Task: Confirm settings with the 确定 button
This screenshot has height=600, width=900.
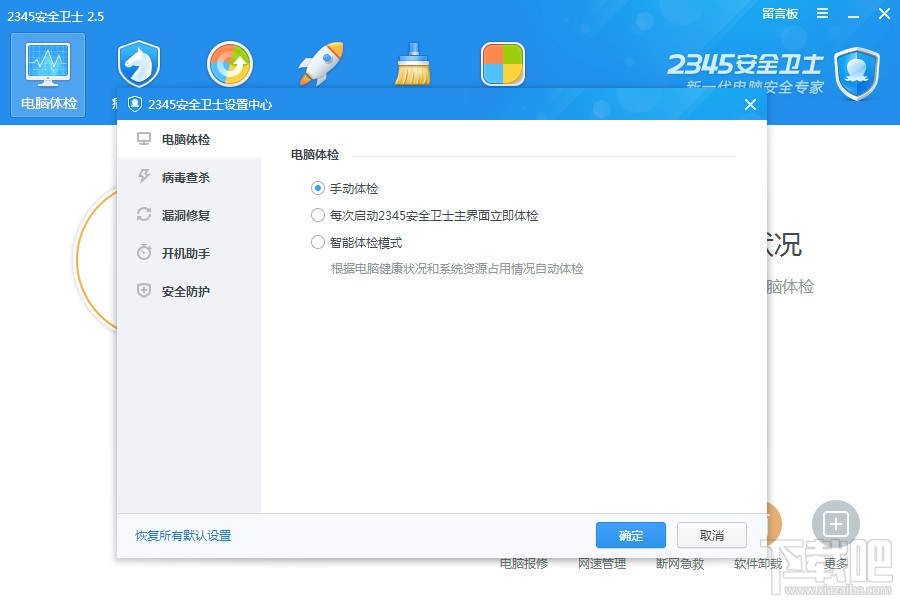Action: coord(630,535)
